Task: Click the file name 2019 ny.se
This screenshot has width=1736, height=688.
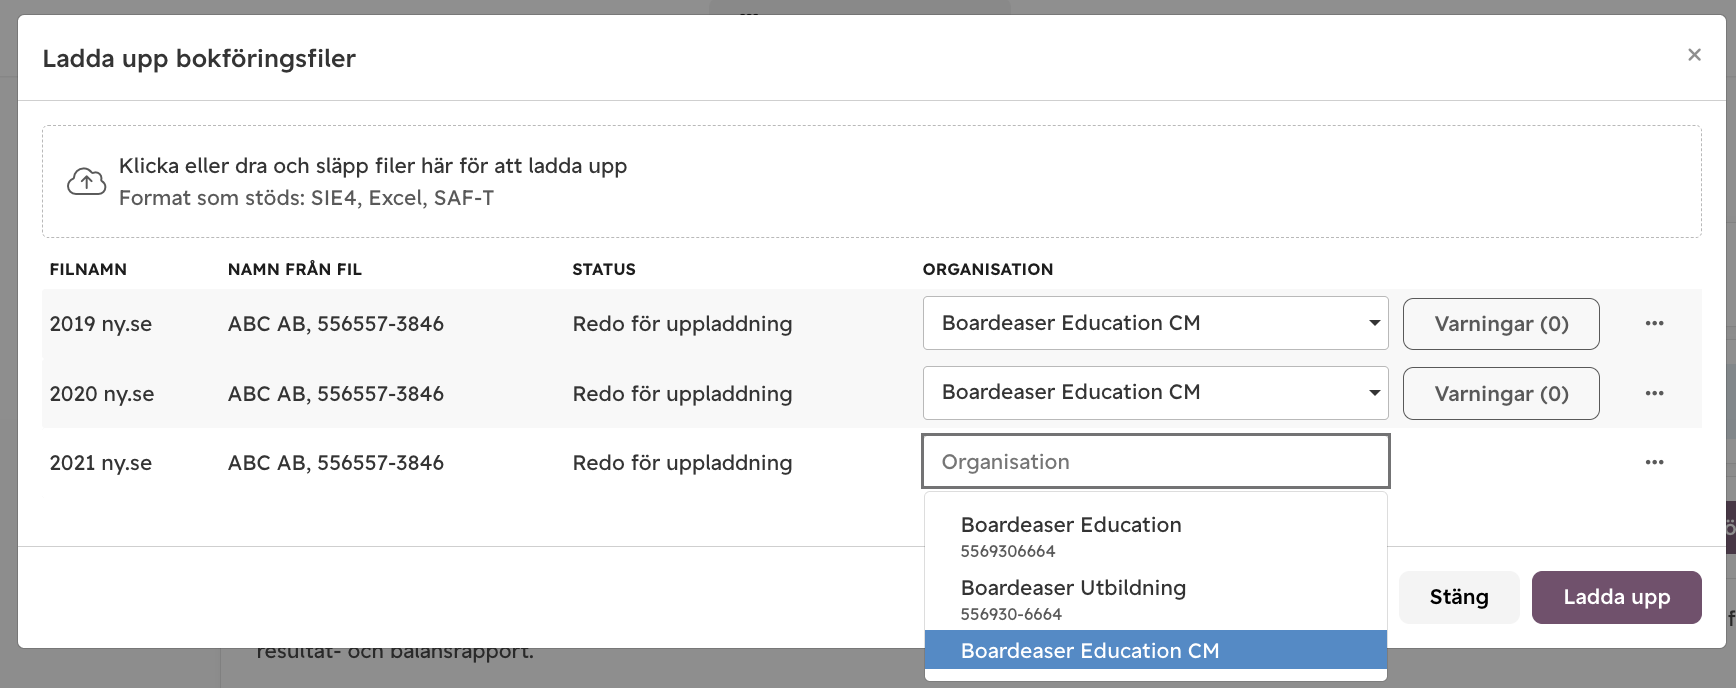Action: point(101,324)
